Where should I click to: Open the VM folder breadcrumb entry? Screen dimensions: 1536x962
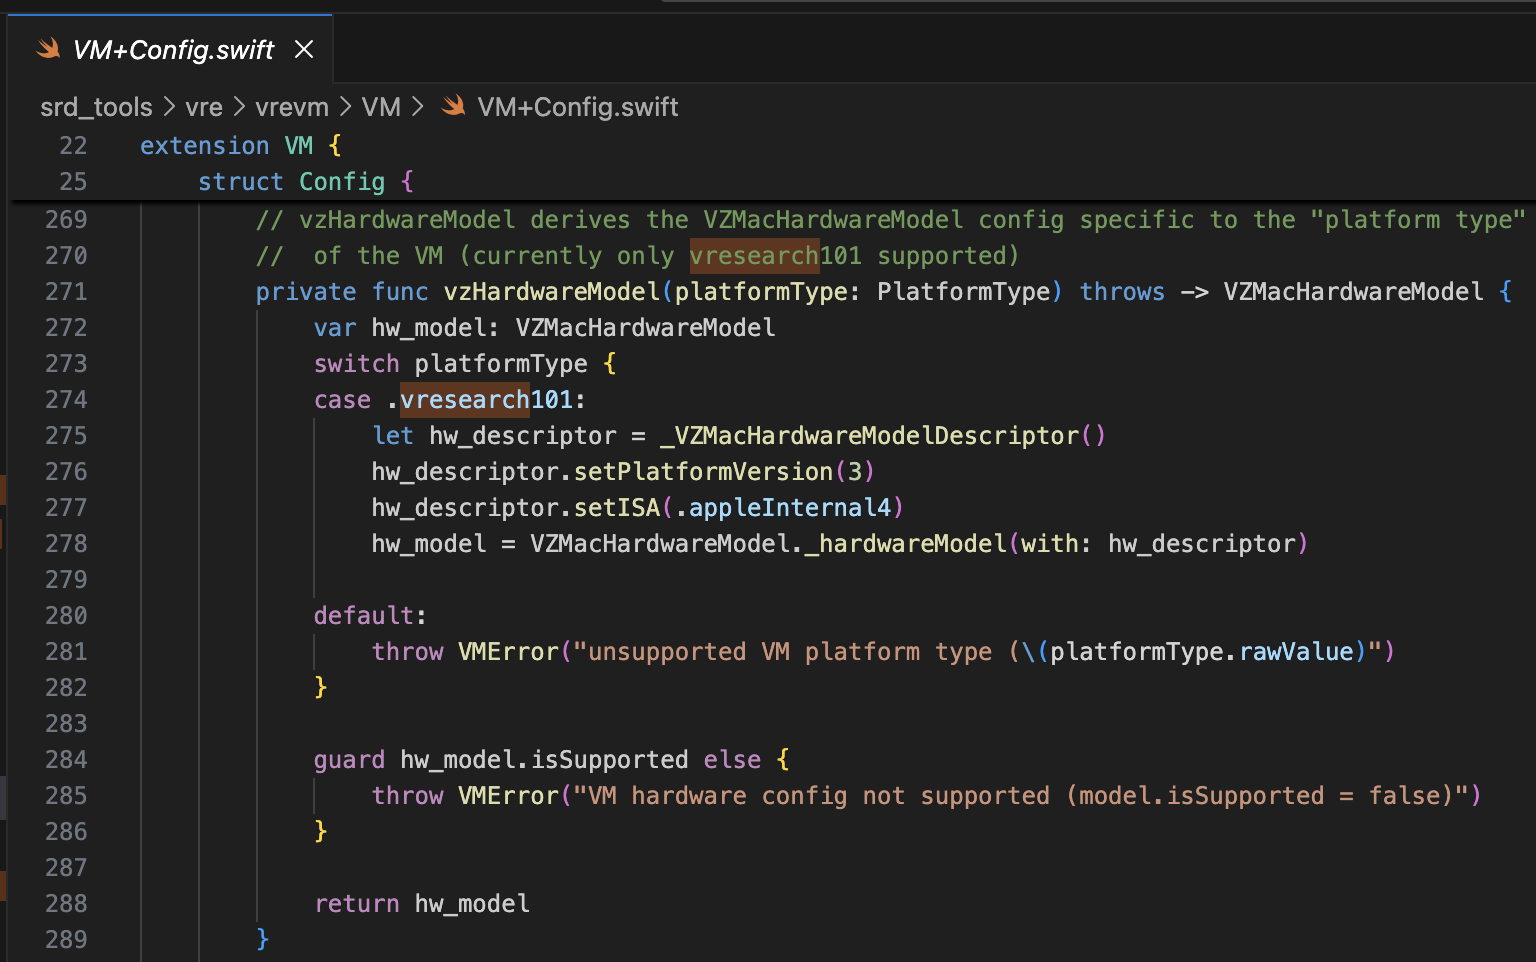click(381, 106)
